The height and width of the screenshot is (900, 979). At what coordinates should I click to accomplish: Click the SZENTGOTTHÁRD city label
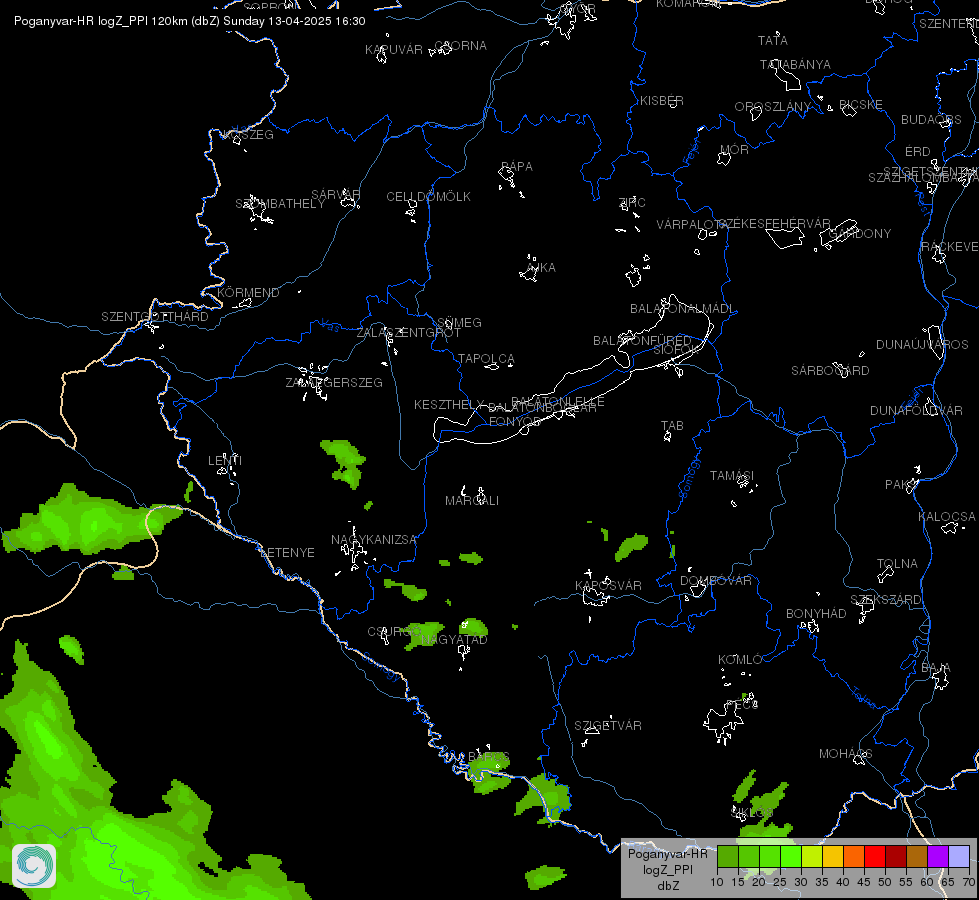click(155, 317)
